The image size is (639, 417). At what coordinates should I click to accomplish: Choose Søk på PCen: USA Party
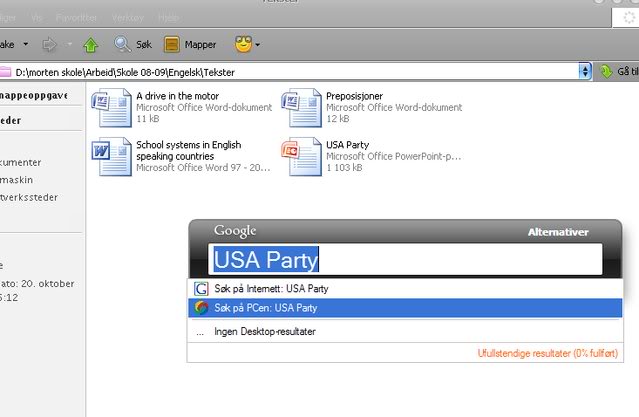click(x=405, y=308)
